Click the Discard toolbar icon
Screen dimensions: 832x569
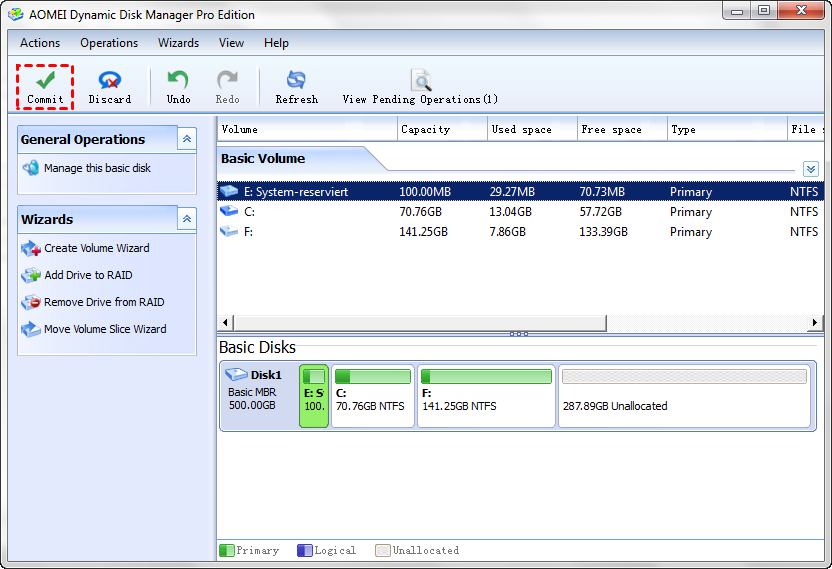tap(110, 81)
